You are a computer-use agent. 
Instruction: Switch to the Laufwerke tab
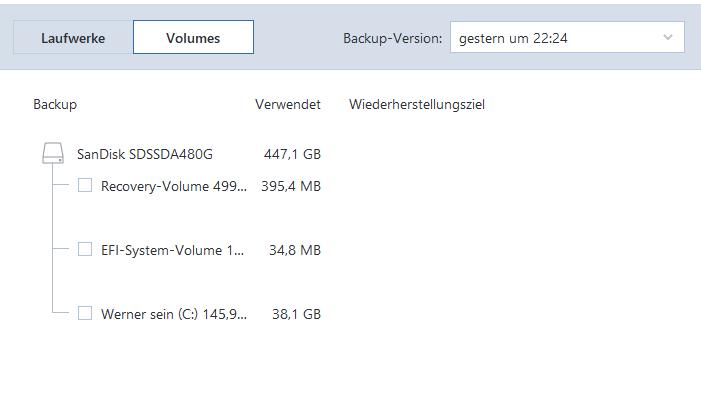click(x=73, y=38)
